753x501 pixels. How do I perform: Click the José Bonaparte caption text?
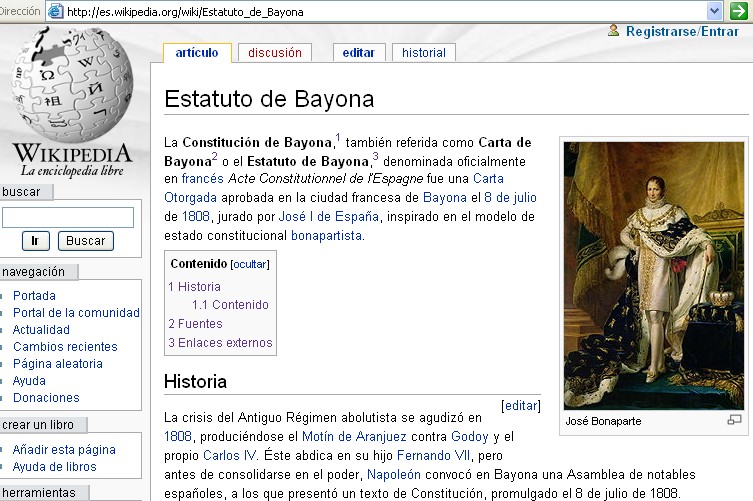[604, 421]
